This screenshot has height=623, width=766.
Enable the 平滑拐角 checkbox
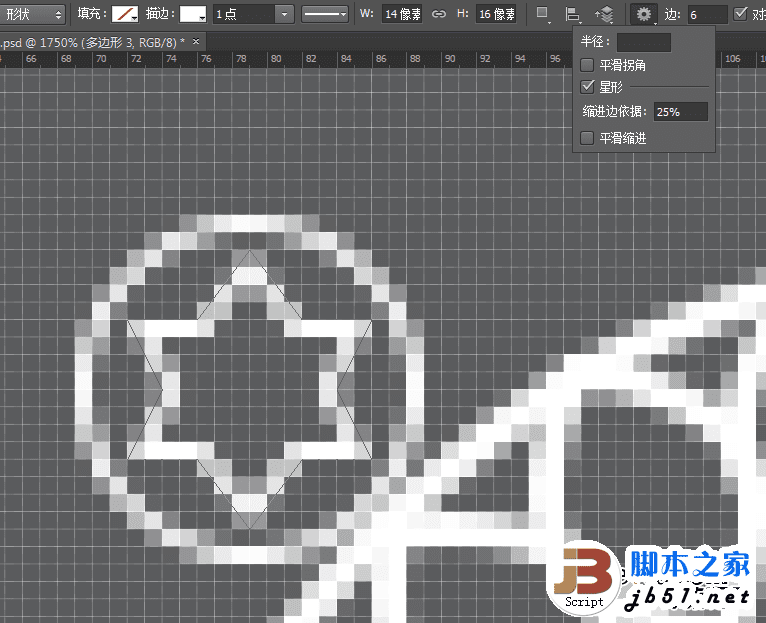click(x=587, y=65)
